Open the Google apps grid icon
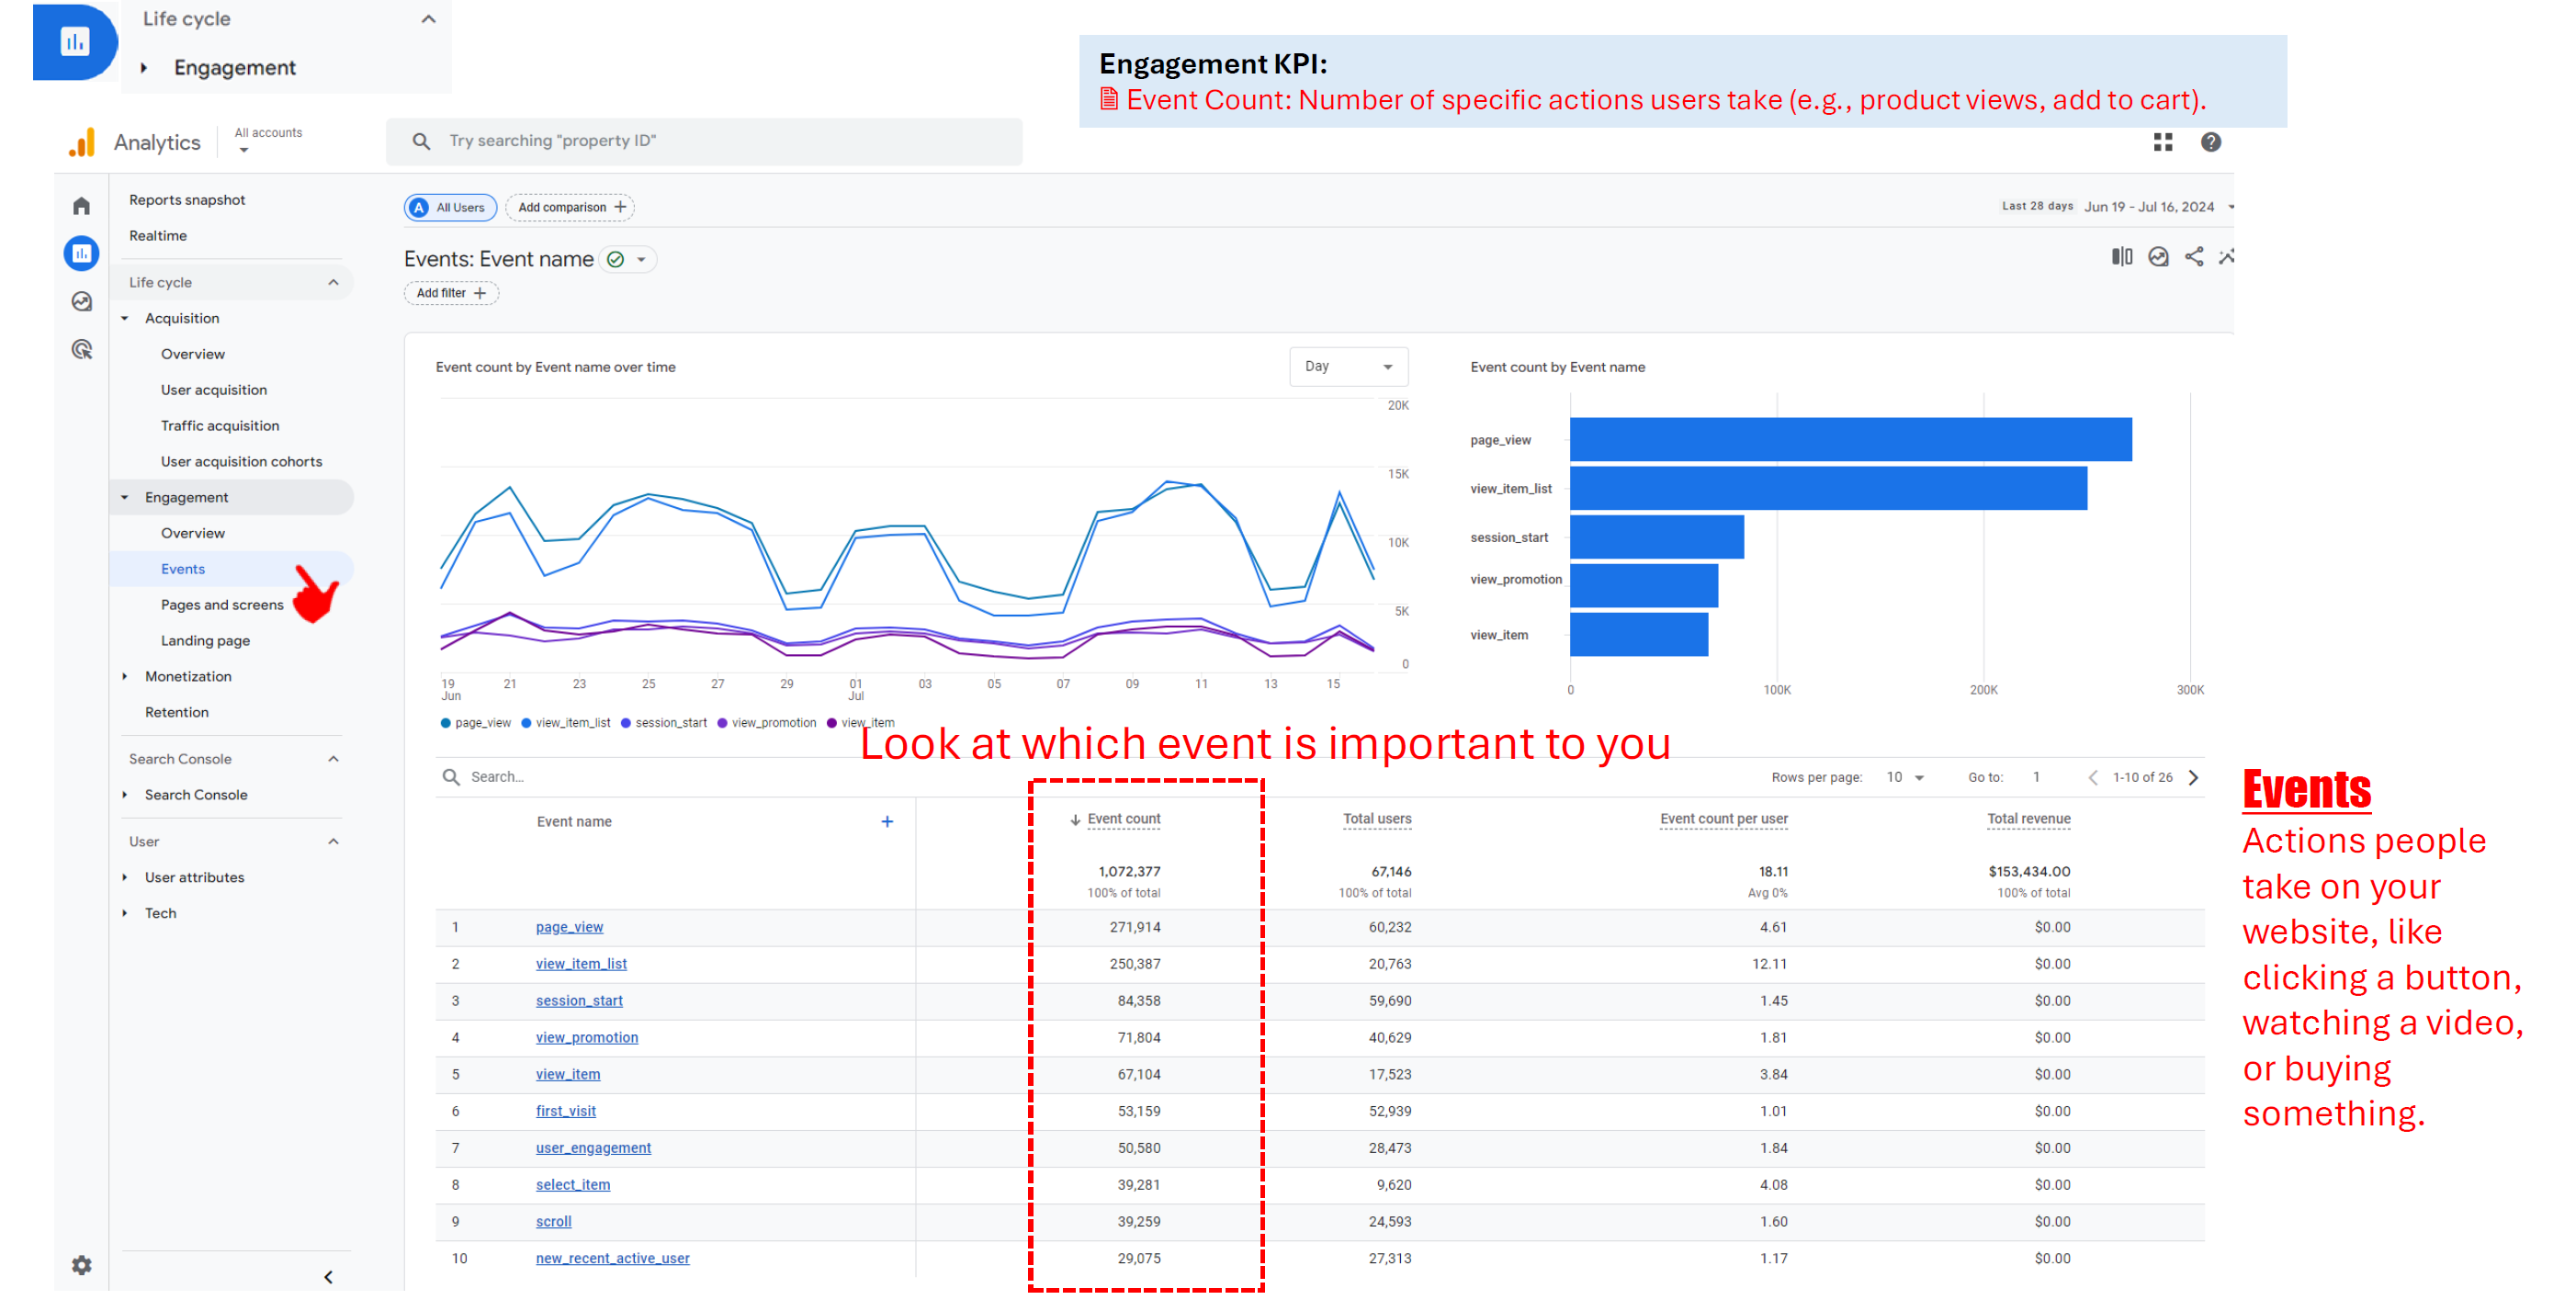 tap(2162, 142)
